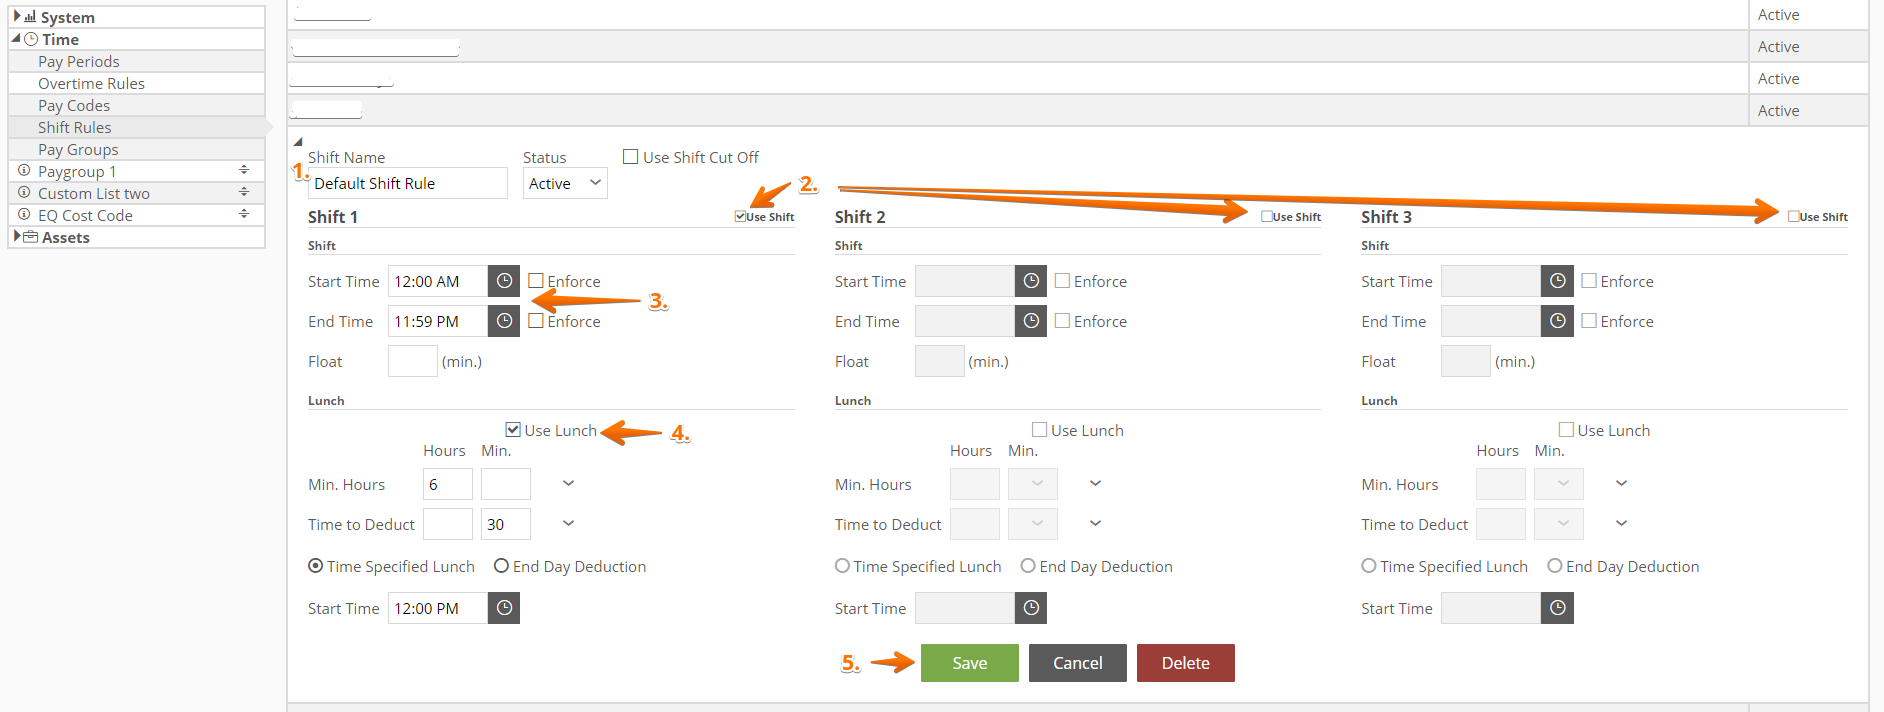Toggle the Use Shift Cut Off checkbox

[x=631, y=157]
